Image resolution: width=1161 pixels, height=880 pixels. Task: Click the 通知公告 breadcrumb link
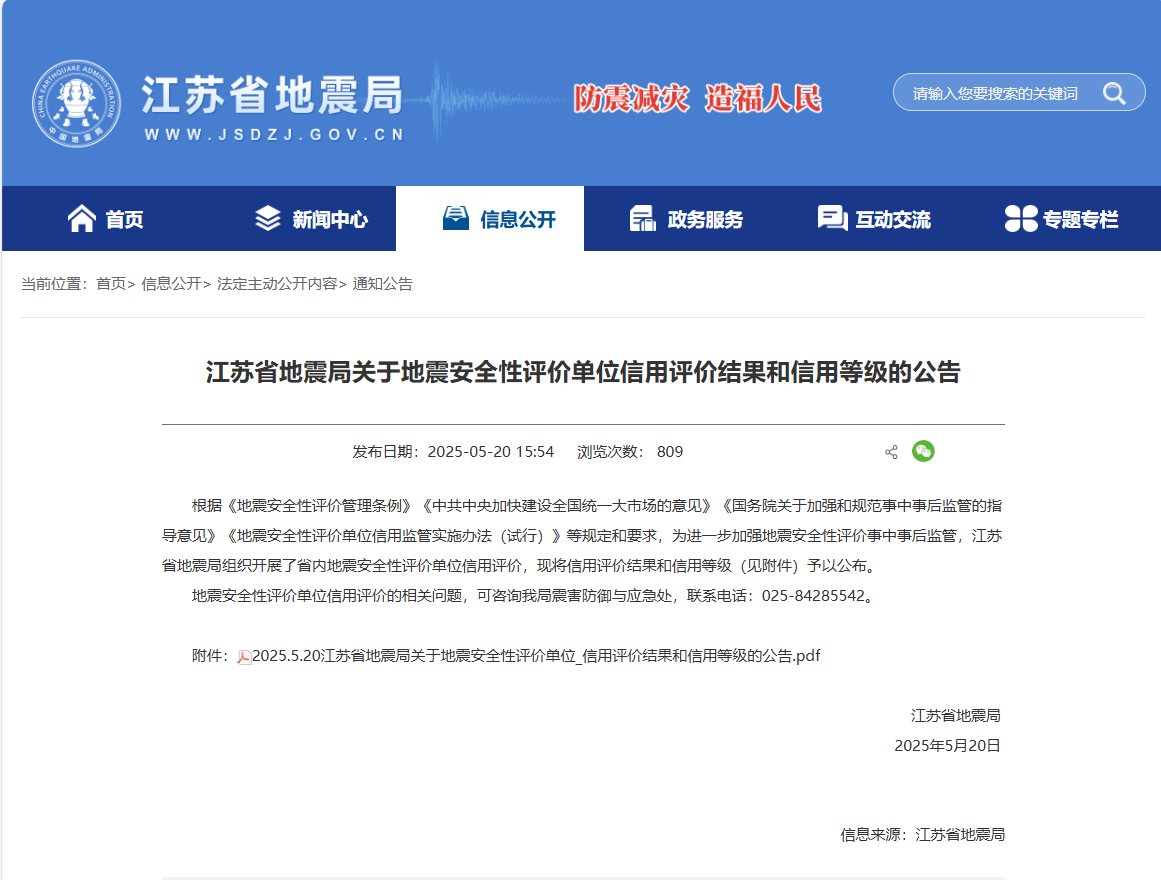pyautogui.click(x=383, y=284)
